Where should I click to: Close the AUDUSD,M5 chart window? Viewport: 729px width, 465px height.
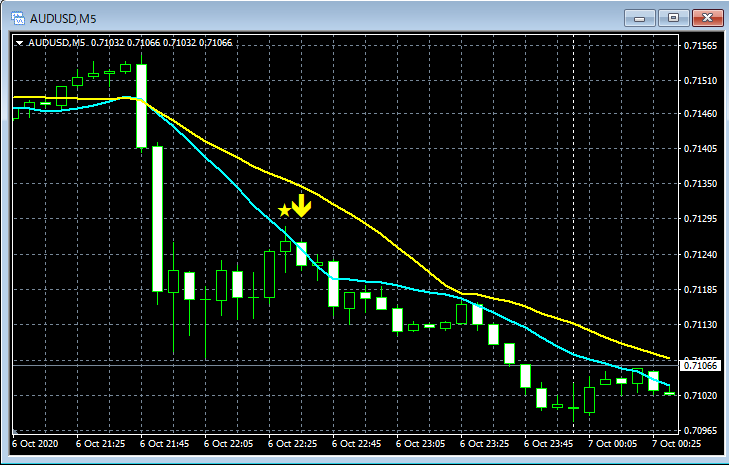[x=707, y=19]
